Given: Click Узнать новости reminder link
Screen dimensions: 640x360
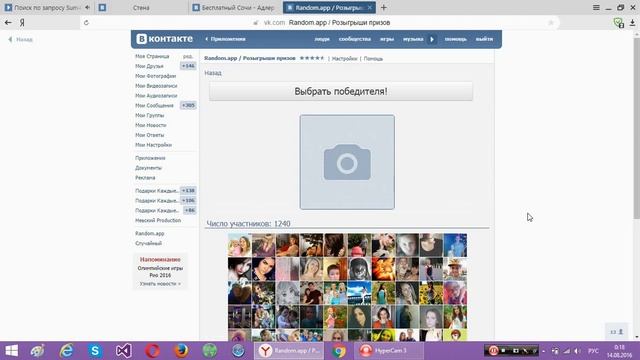Looking at the screenshot, I should (160, 284).
